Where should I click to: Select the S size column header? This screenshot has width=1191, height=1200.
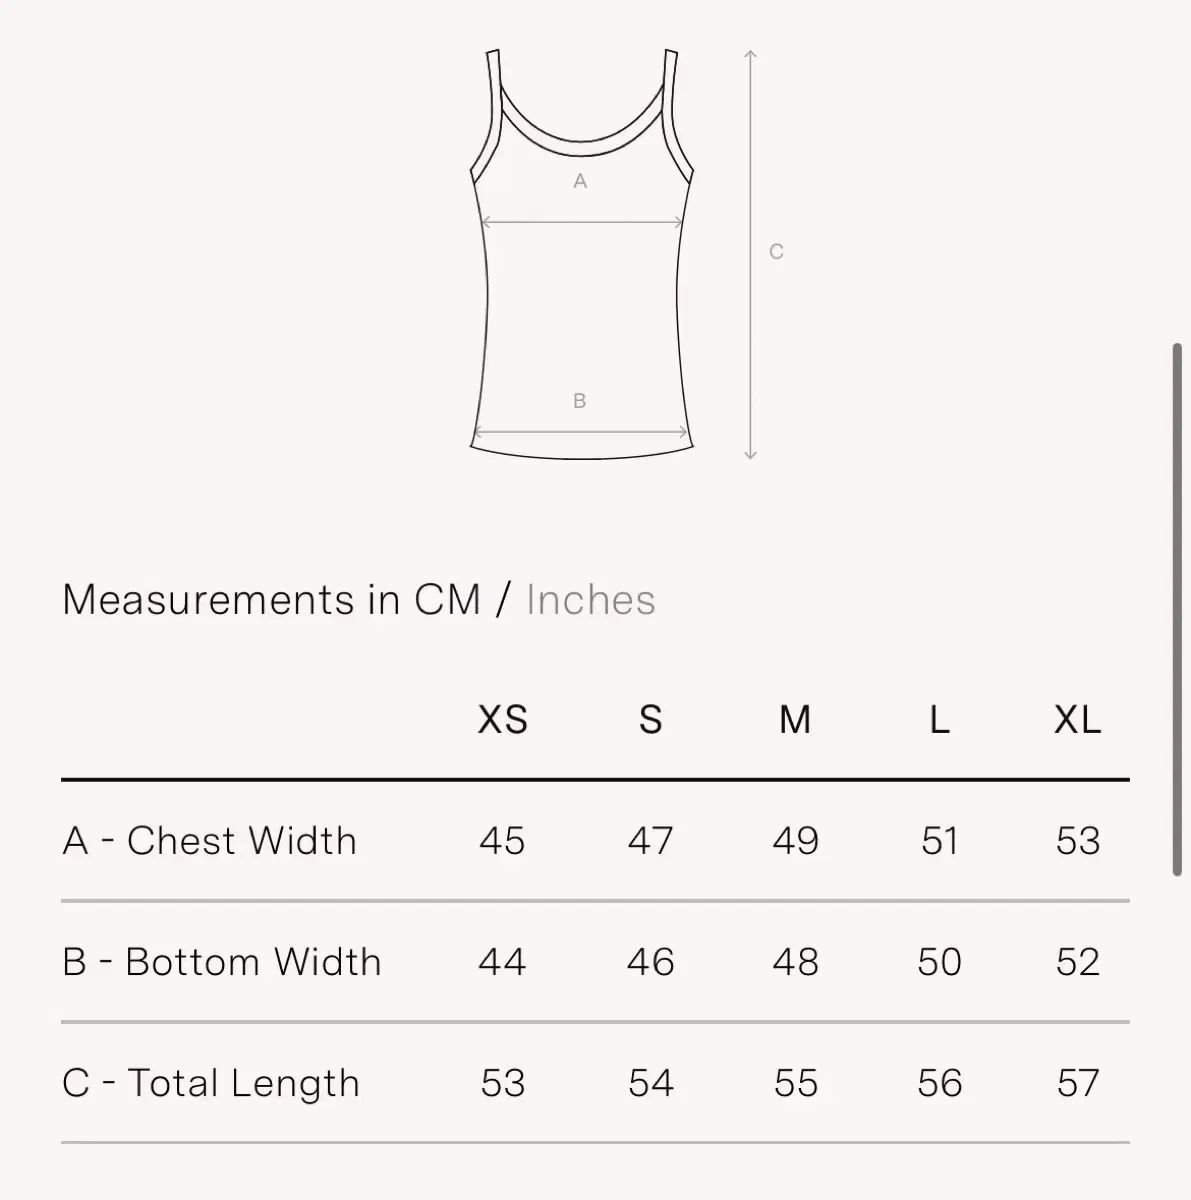pos(650,720)
